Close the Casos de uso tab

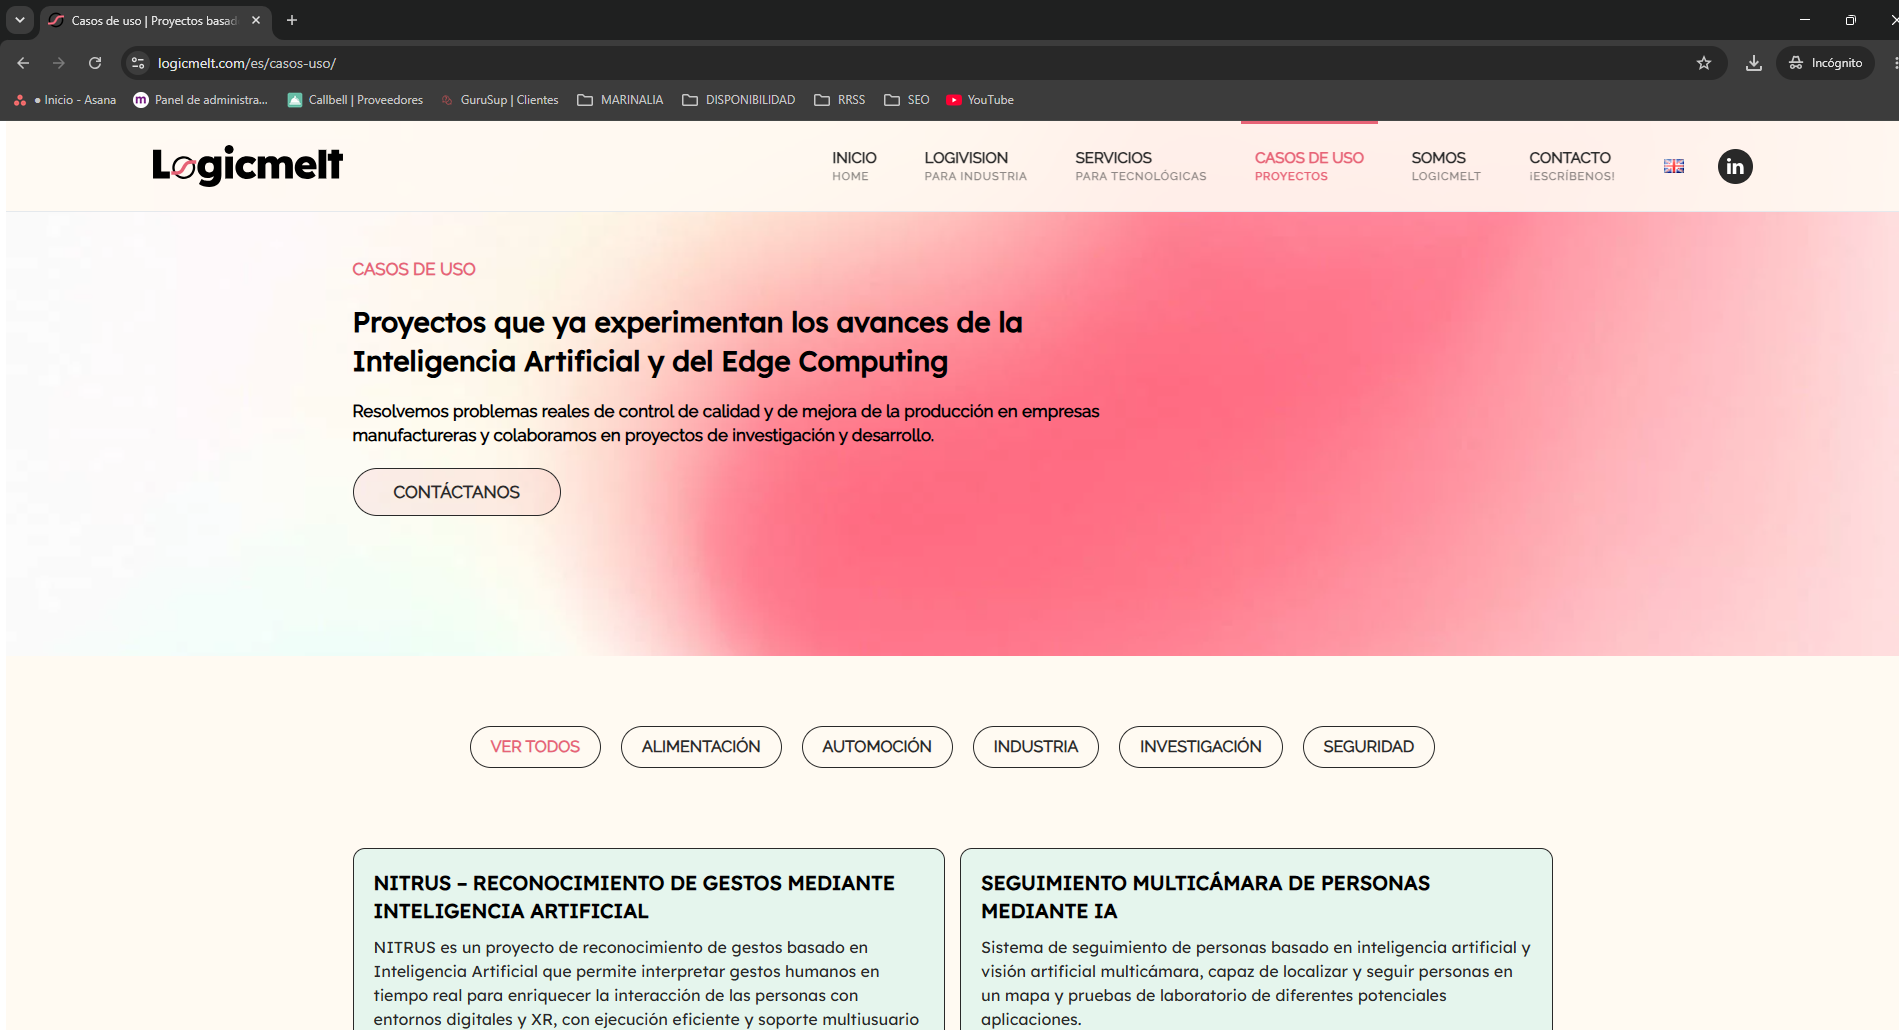pyautogui.click(x=256, y=20)
